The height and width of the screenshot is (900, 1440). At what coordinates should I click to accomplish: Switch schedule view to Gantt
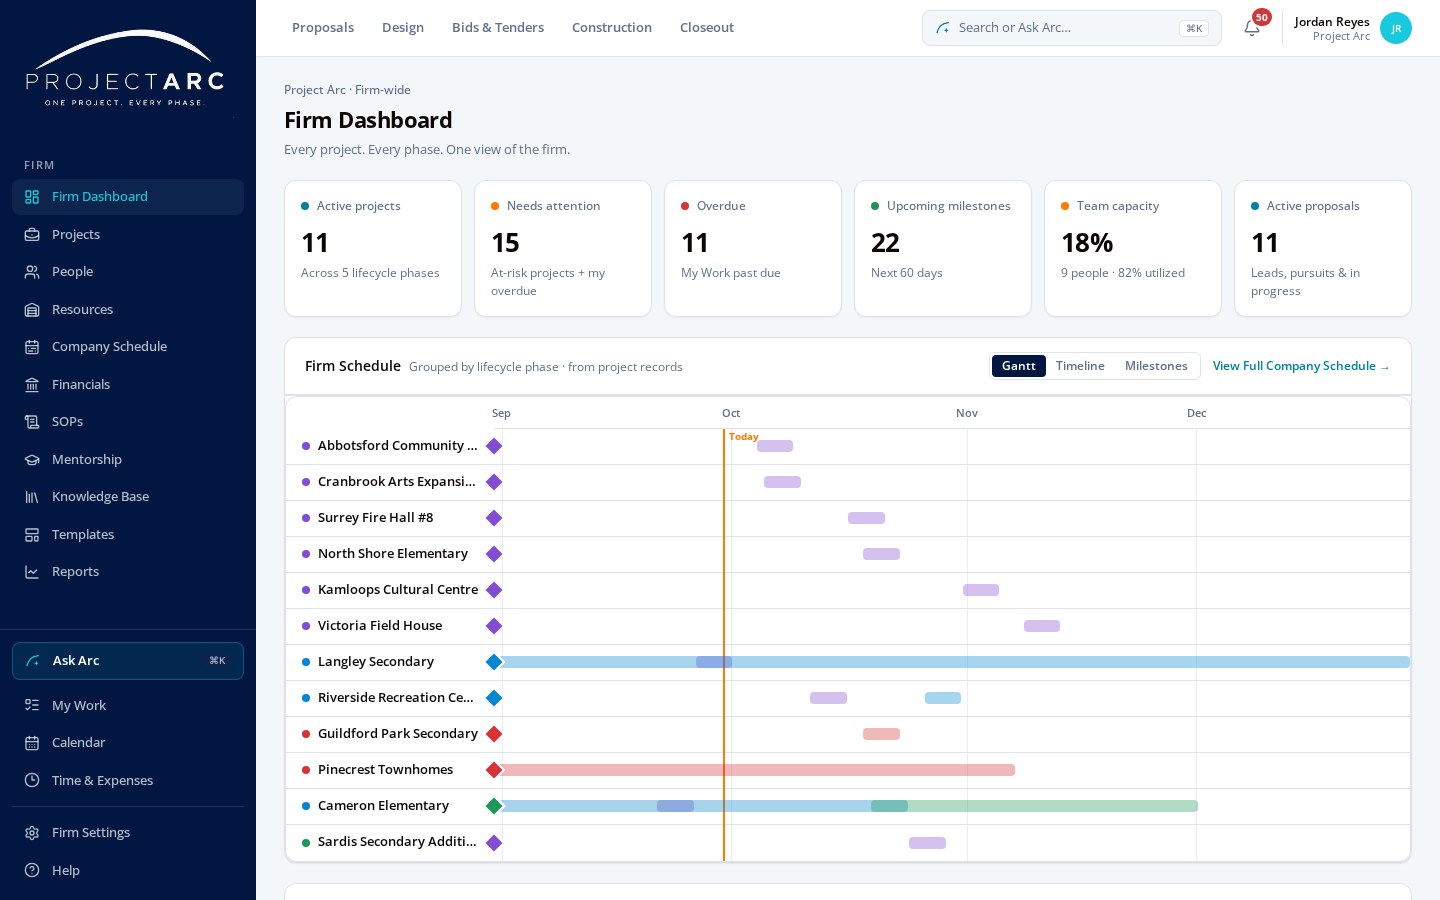(x=1018, y=366)
